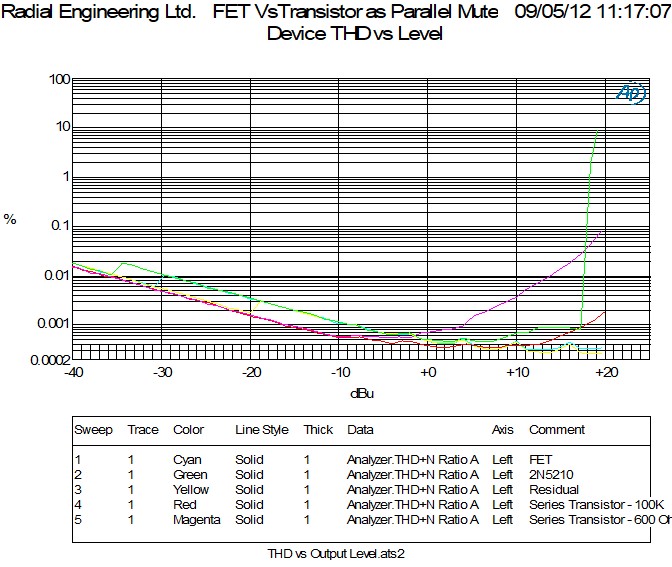The height and width of the screenshot is (567, 672).
Task: Click the 'Line Style' column header
Action: 262,430
